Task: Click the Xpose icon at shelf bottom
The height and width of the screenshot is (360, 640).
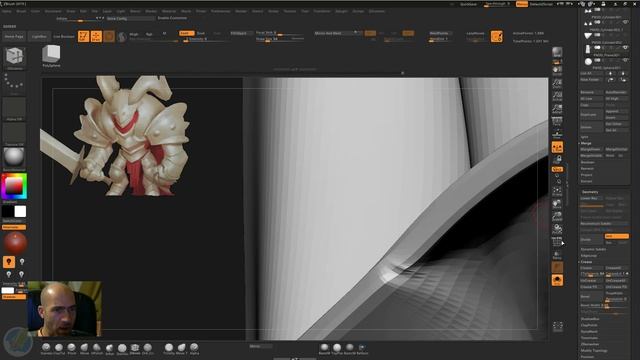Action: 557,326
